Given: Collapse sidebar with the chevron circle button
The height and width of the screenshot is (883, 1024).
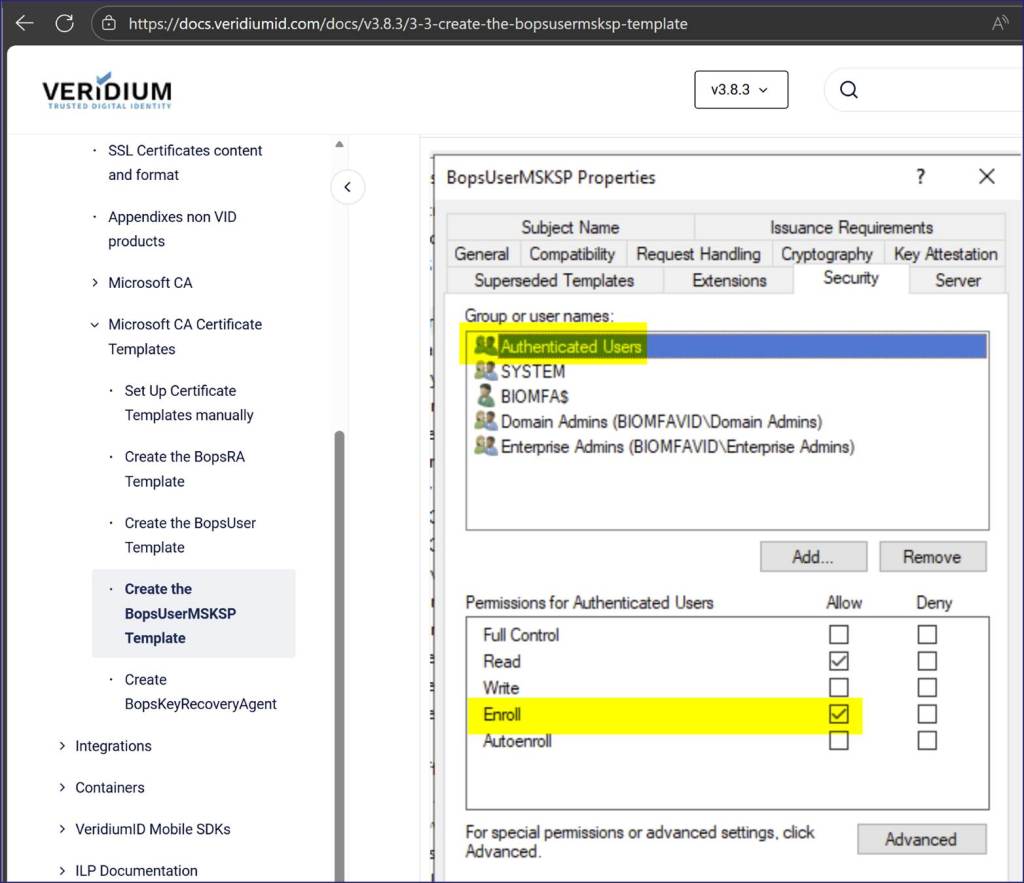Looking at the screenshot, I should (347, 187).
